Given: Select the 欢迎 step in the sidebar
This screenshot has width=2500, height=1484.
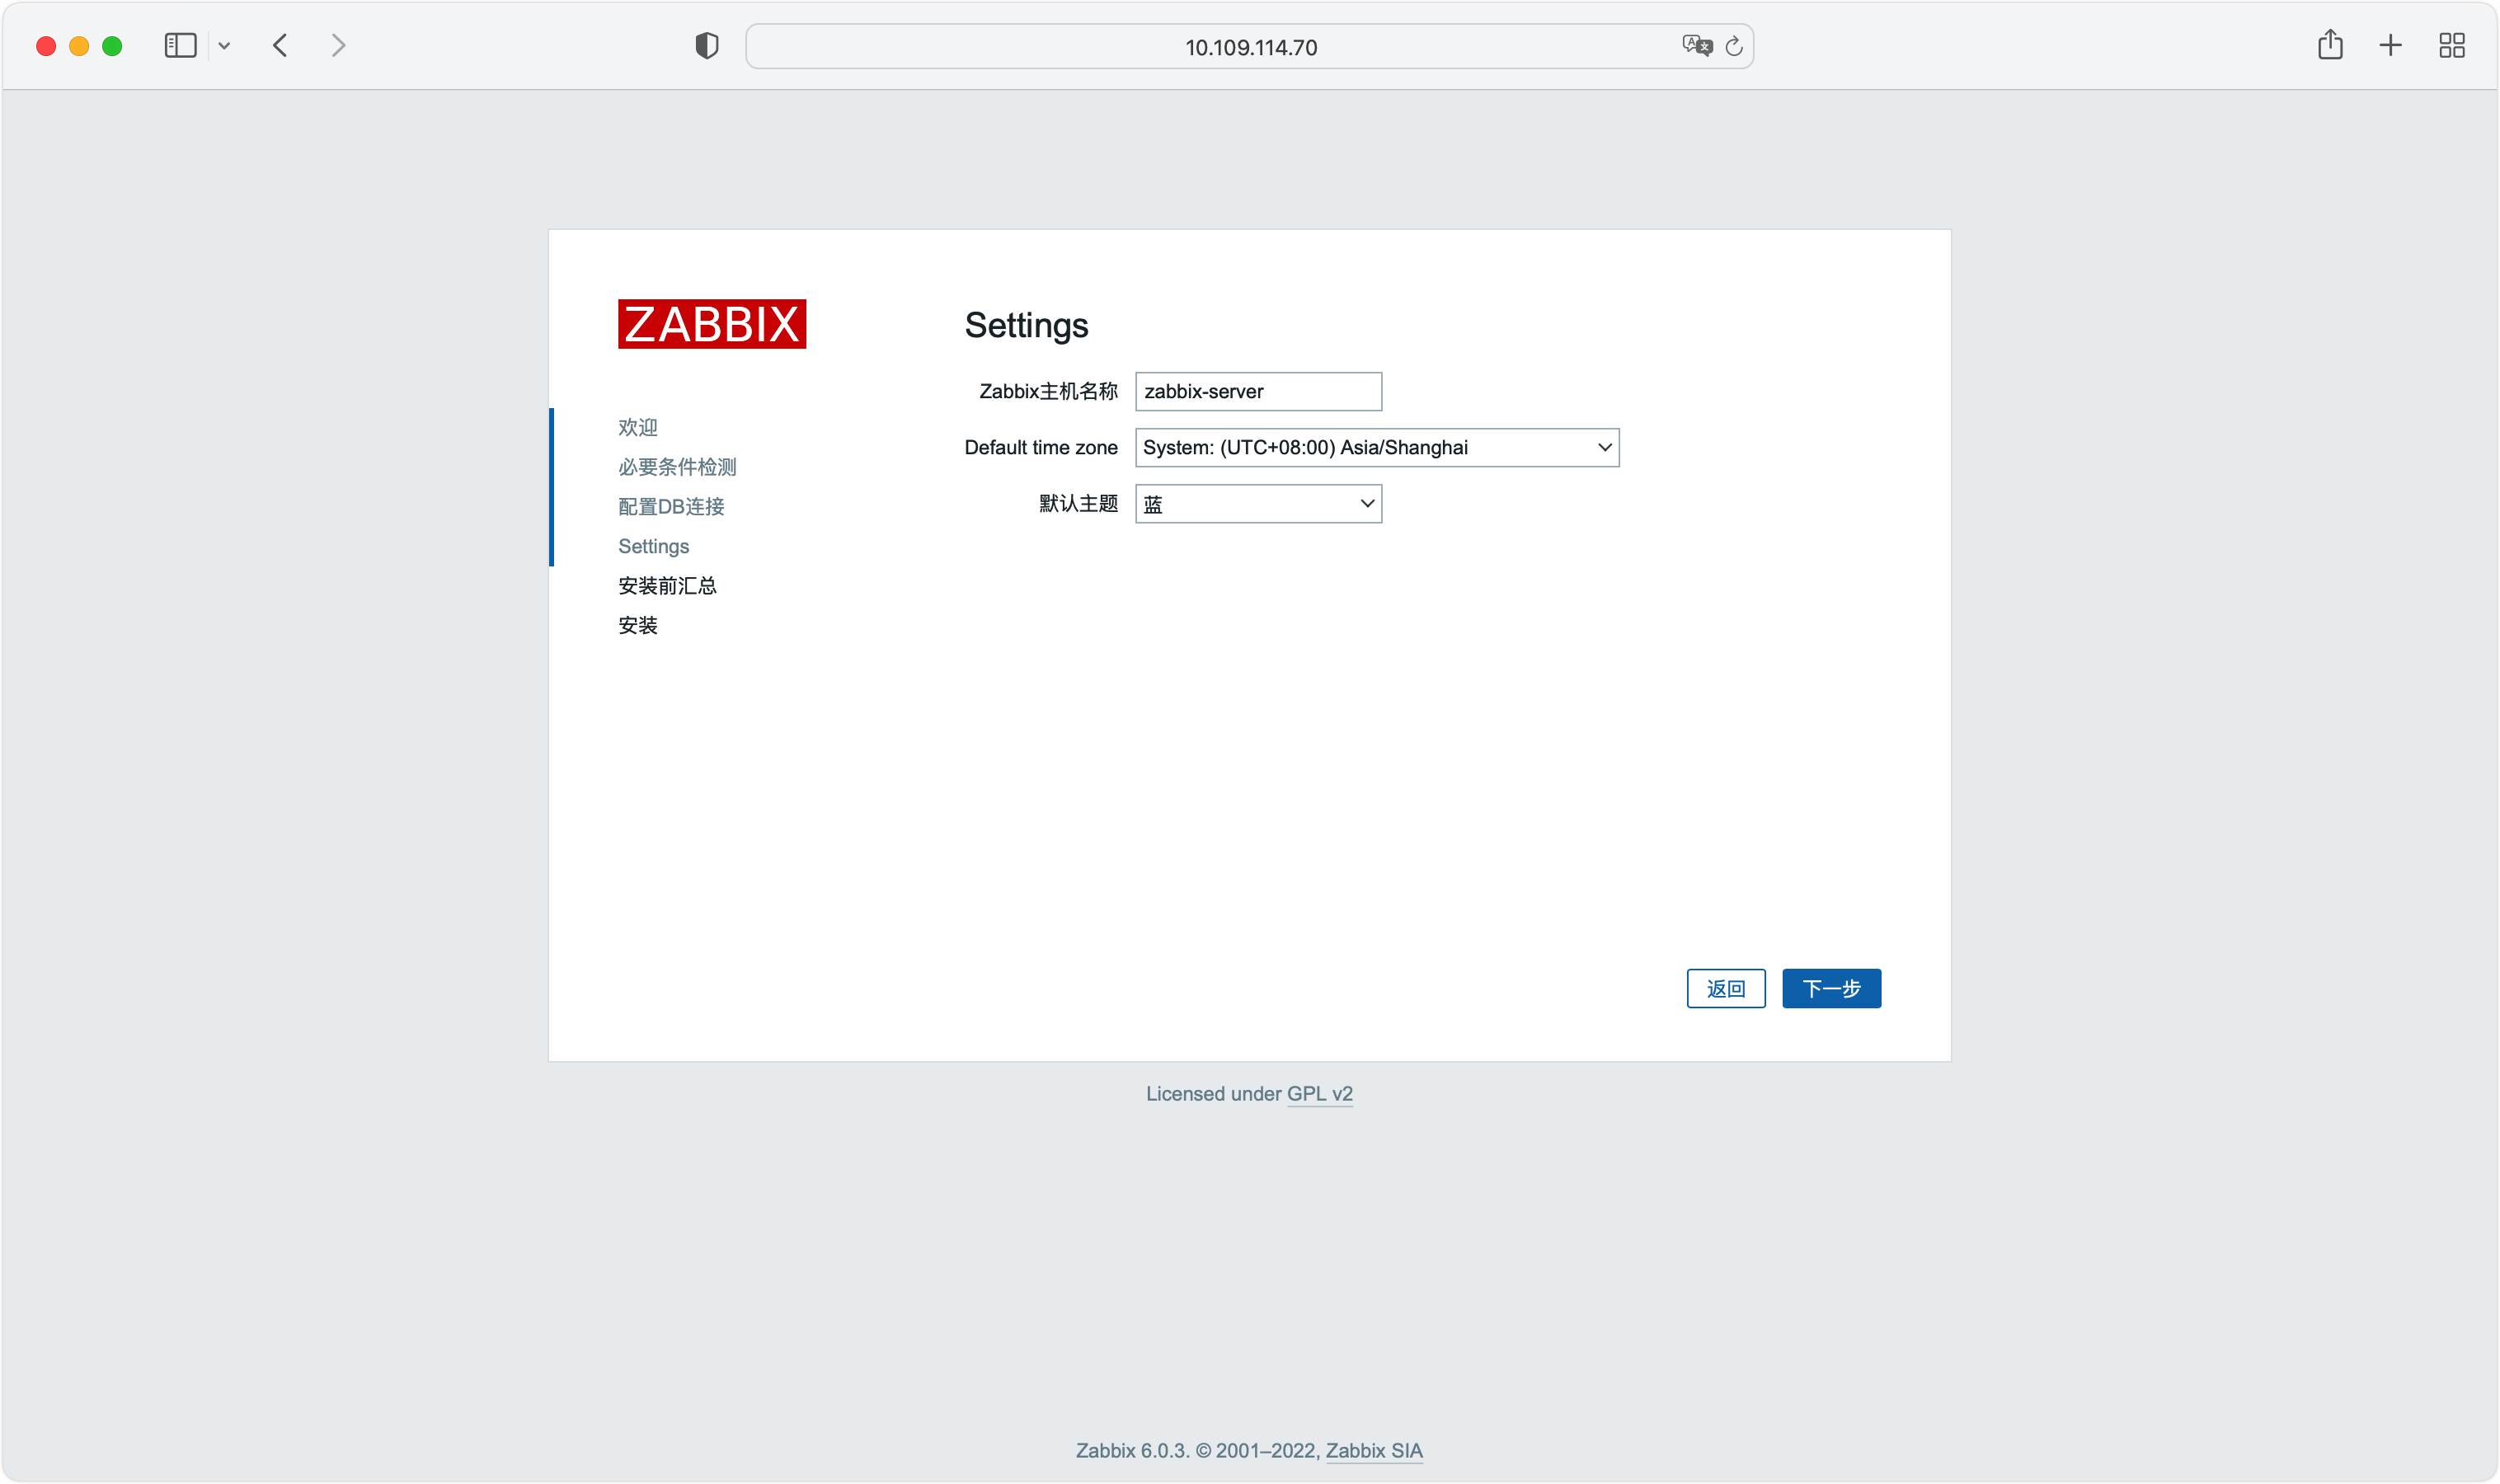Looking at the screenshot, I should 638,427.
